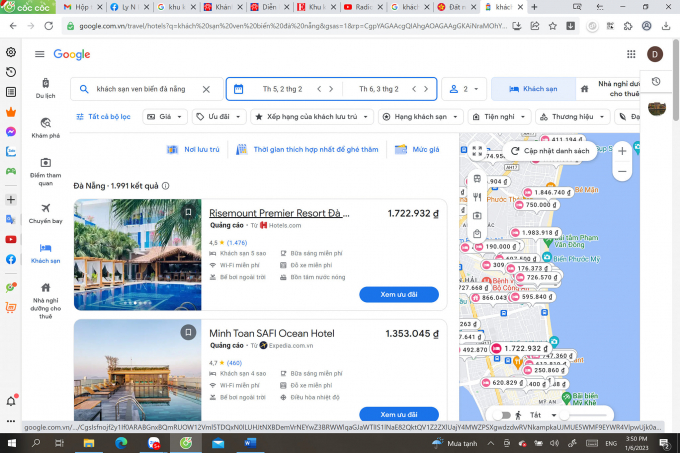Open Risemount Premier Resort Đà title link
The width and height of the screenshot is (680, 453).
279,213
